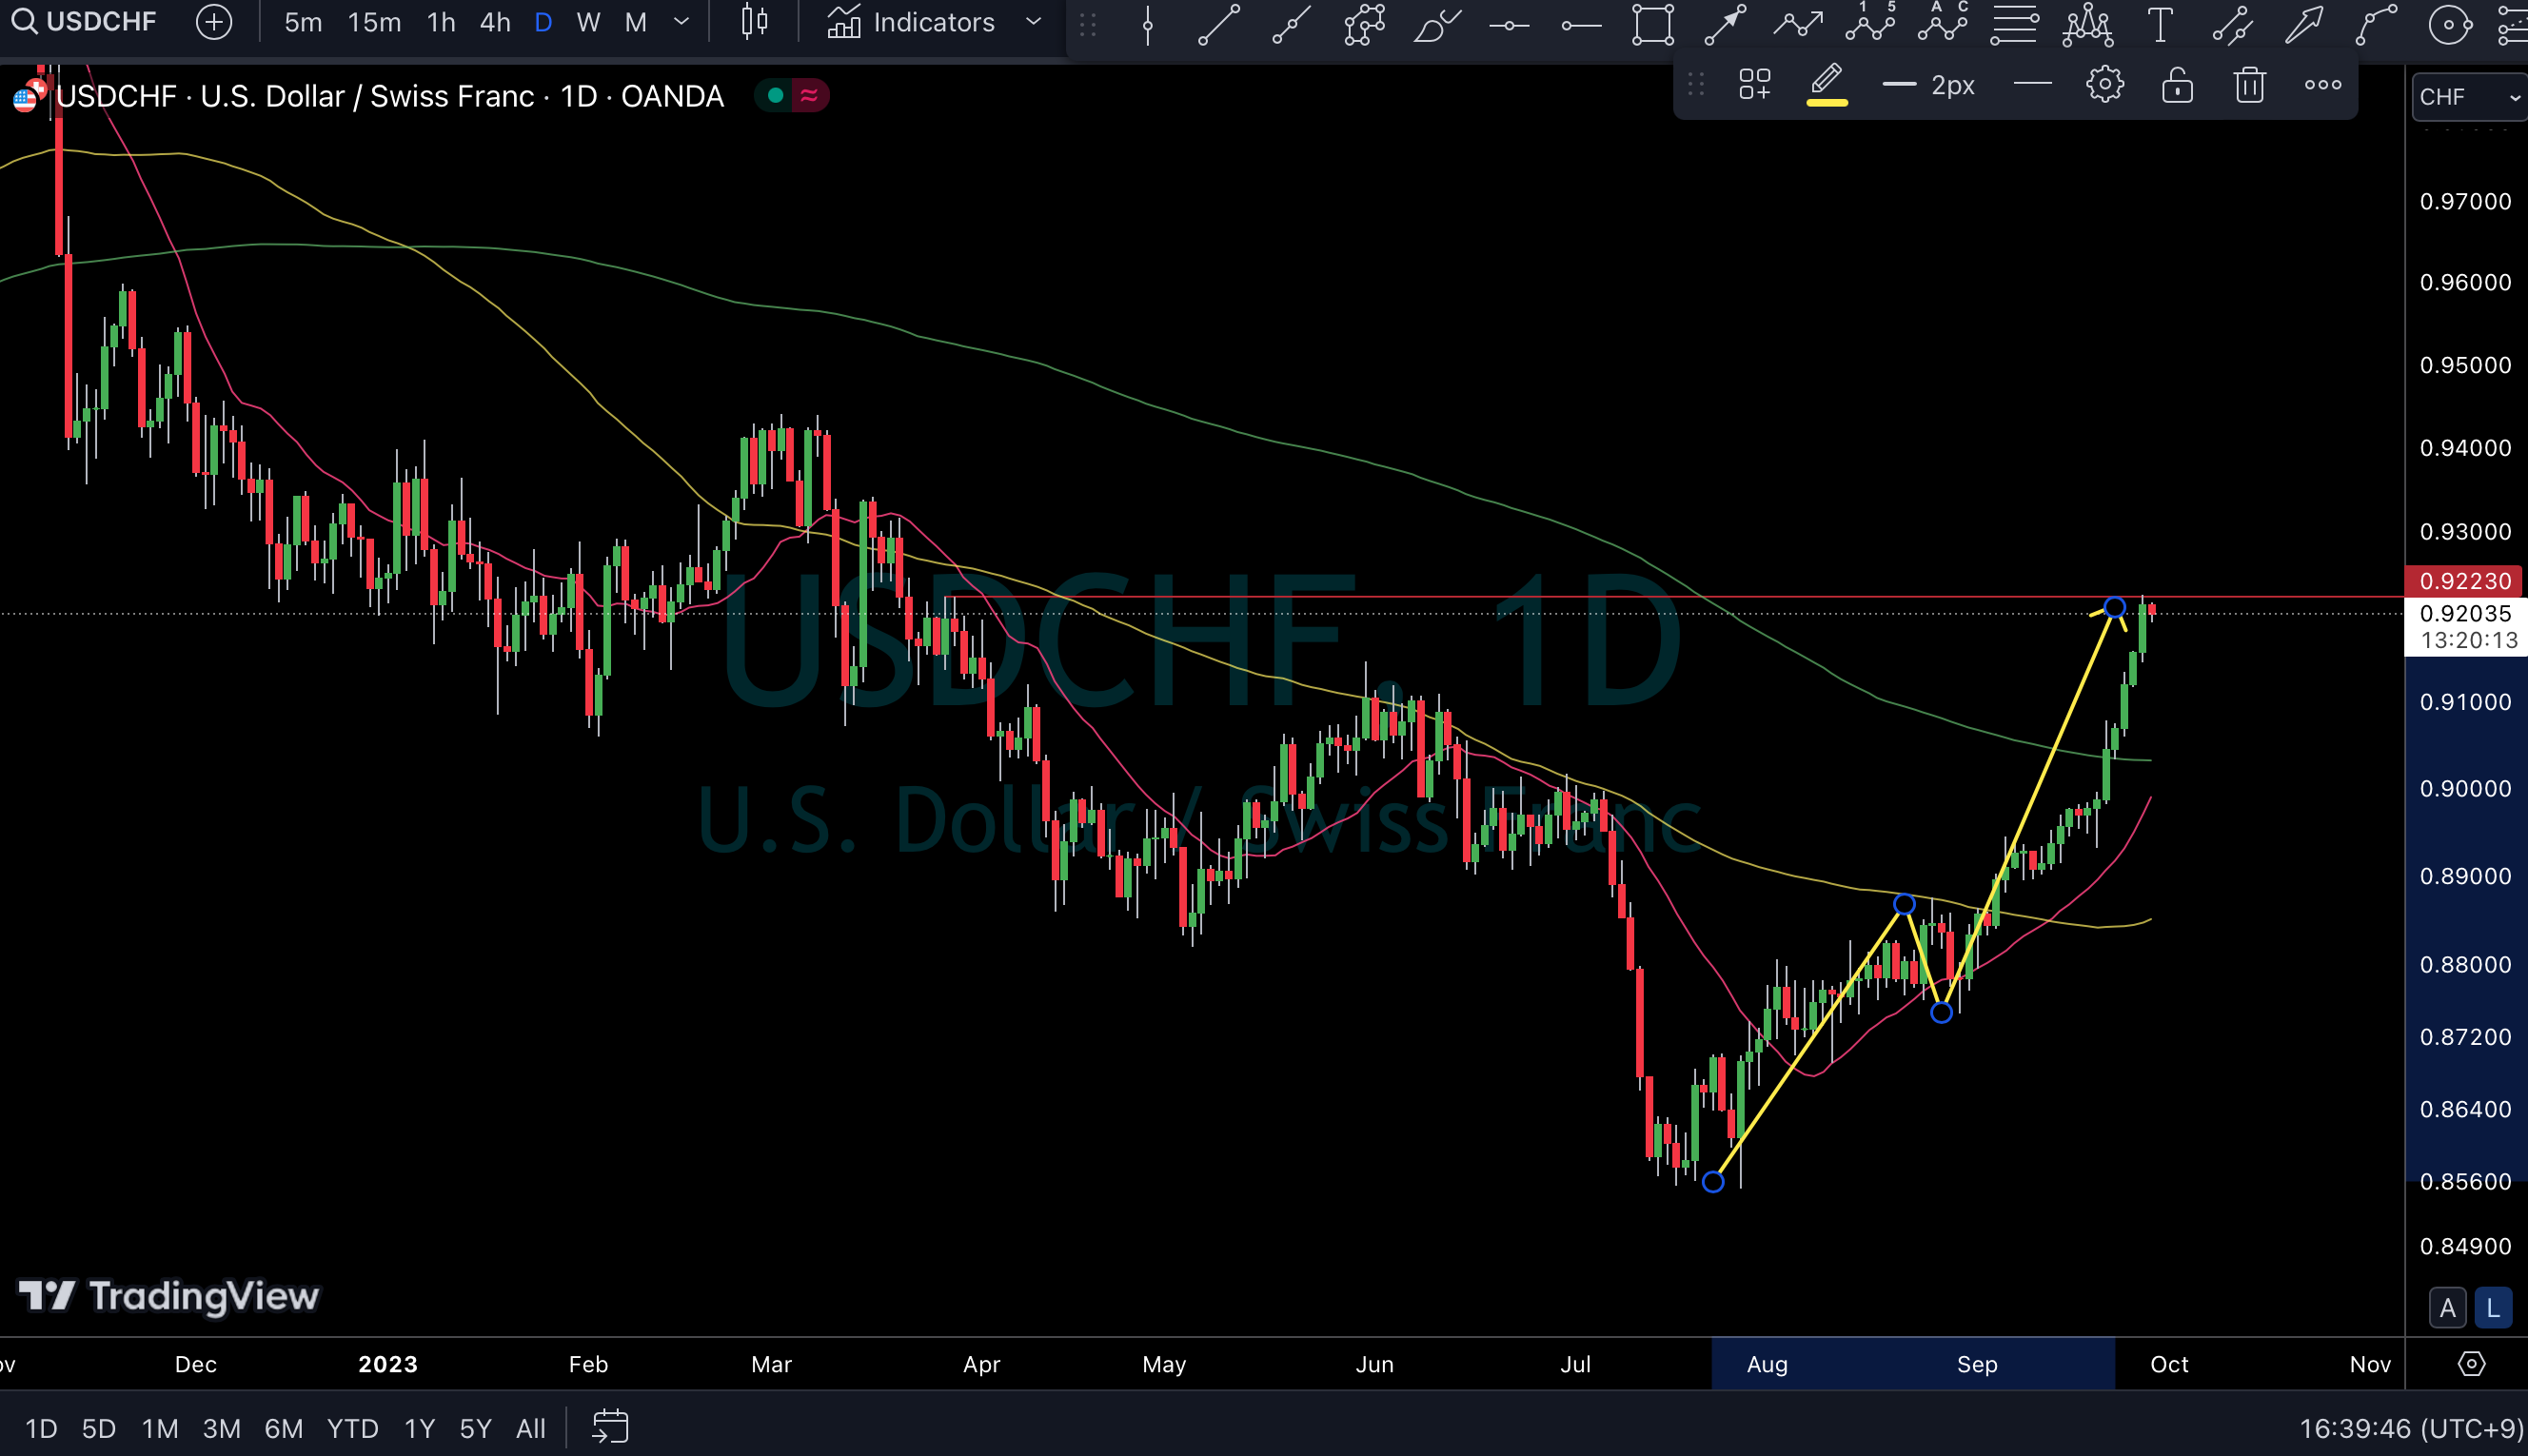Image resolution: width=2528 pixels, height=1456 pixels.
Task: Click the Go to date calendar icon
Action: click(x=610, y=1427)
